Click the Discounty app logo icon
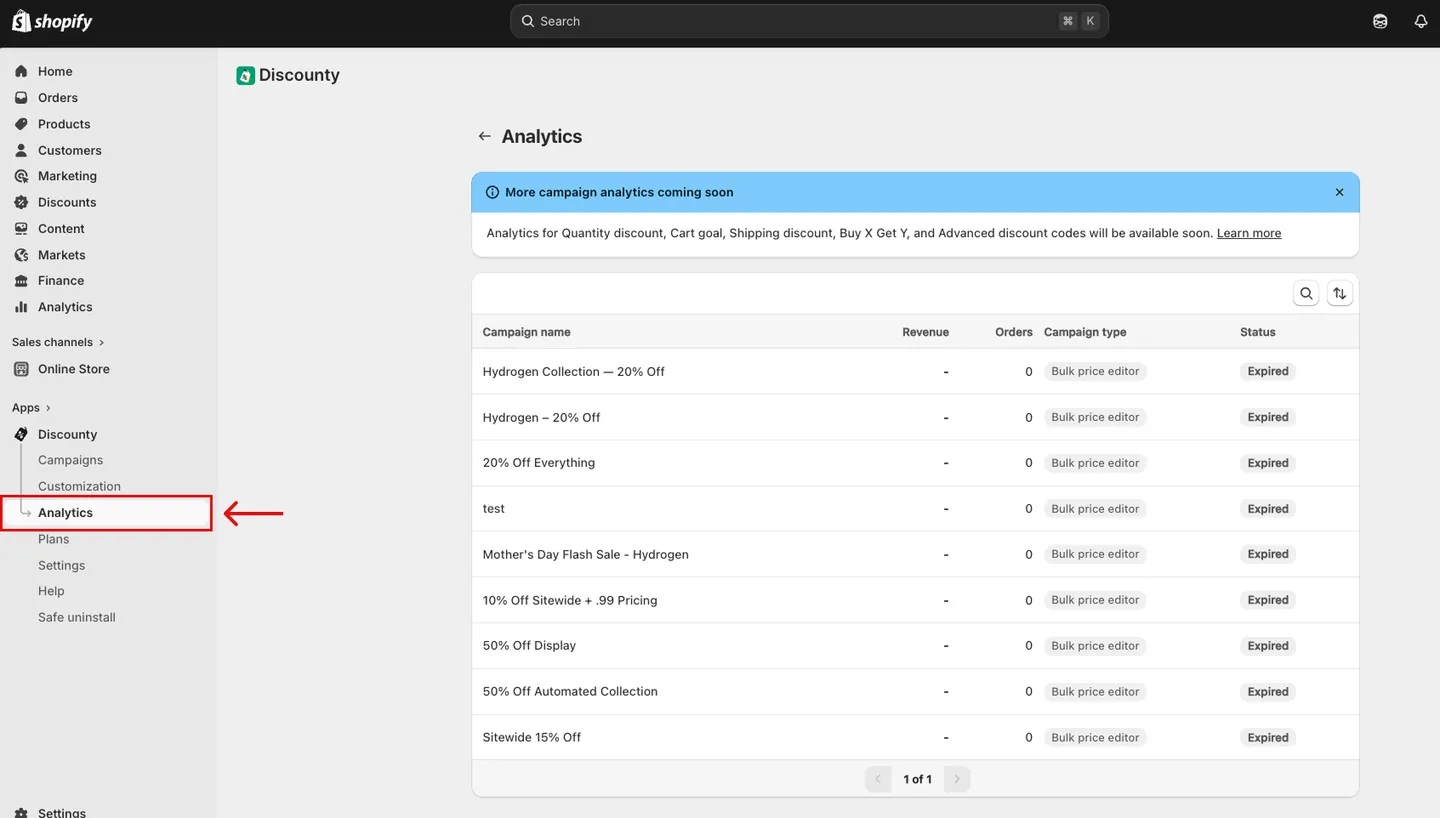This screenshot has width=1440, height=818. (x=245, y=75)
